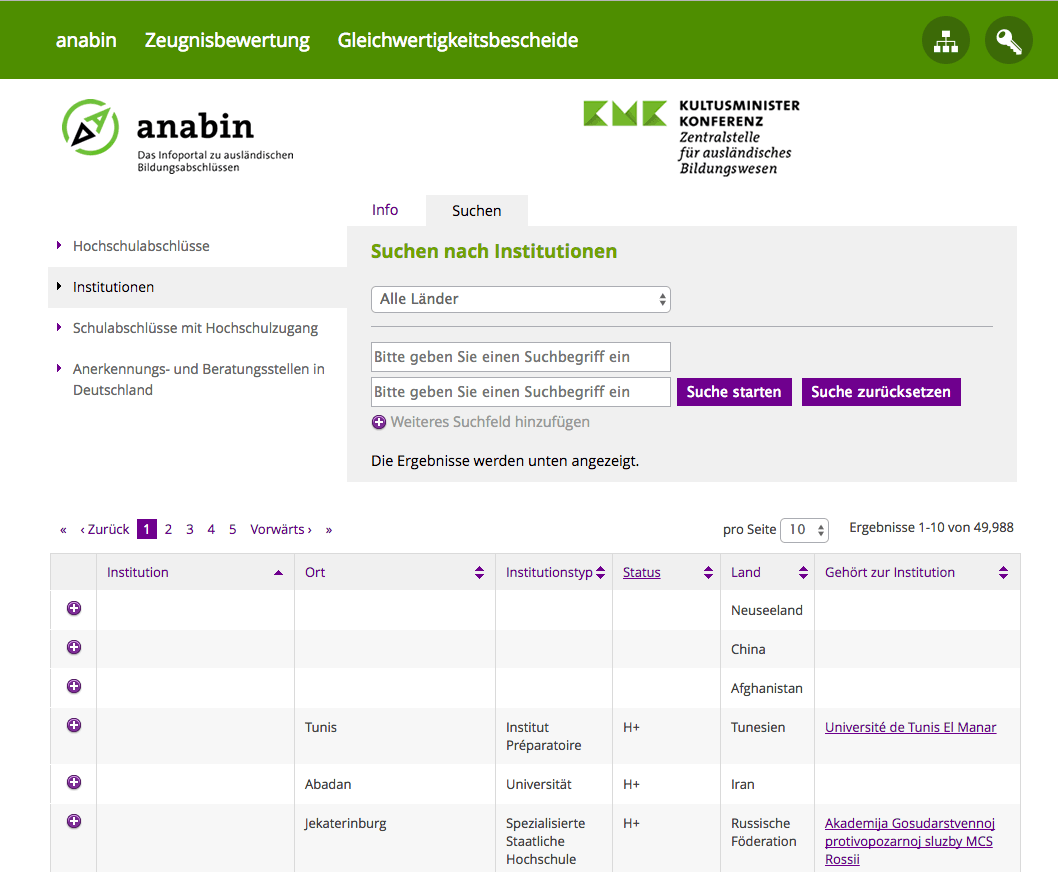Click the sort arrows on the Institutionstyp column

599,571
